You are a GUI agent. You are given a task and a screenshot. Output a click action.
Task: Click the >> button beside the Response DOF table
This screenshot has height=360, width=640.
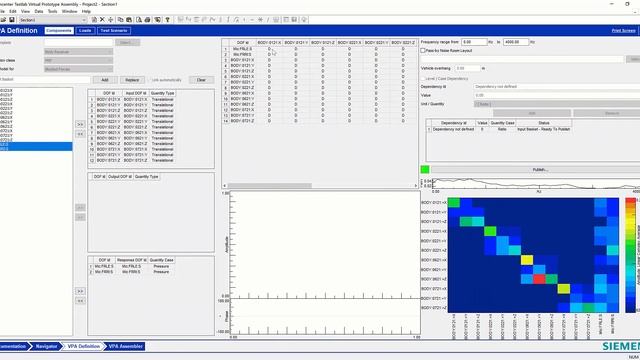coord(80,291)
